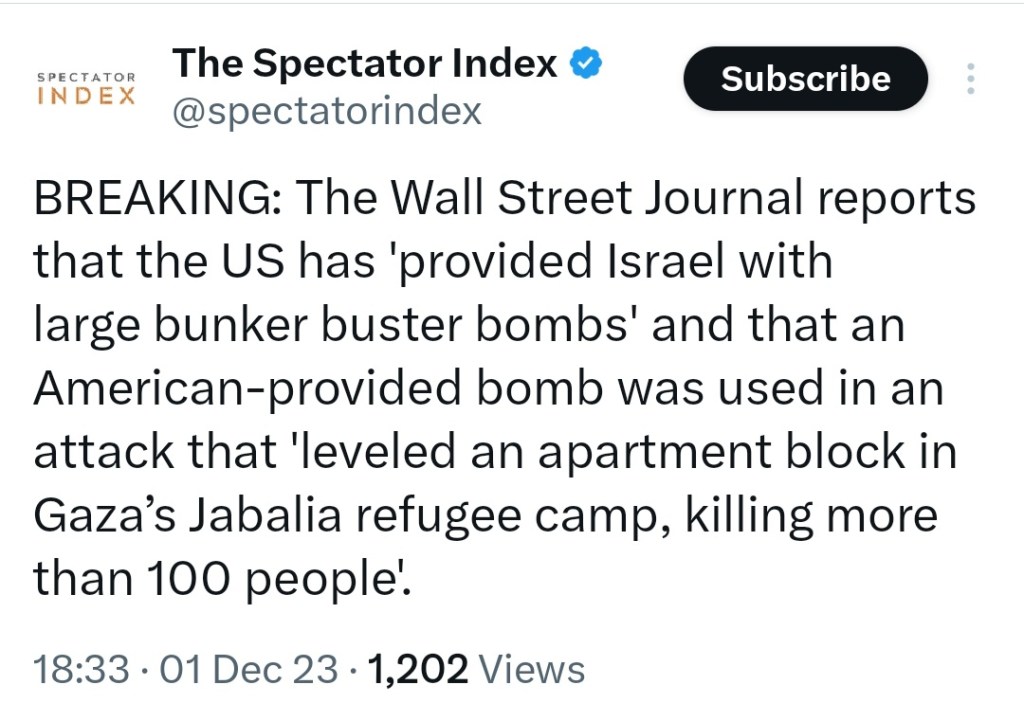Click "American-provided bomb" in the tweet
The width and height of the screenshot is (1024, 721).
(318, 389)
